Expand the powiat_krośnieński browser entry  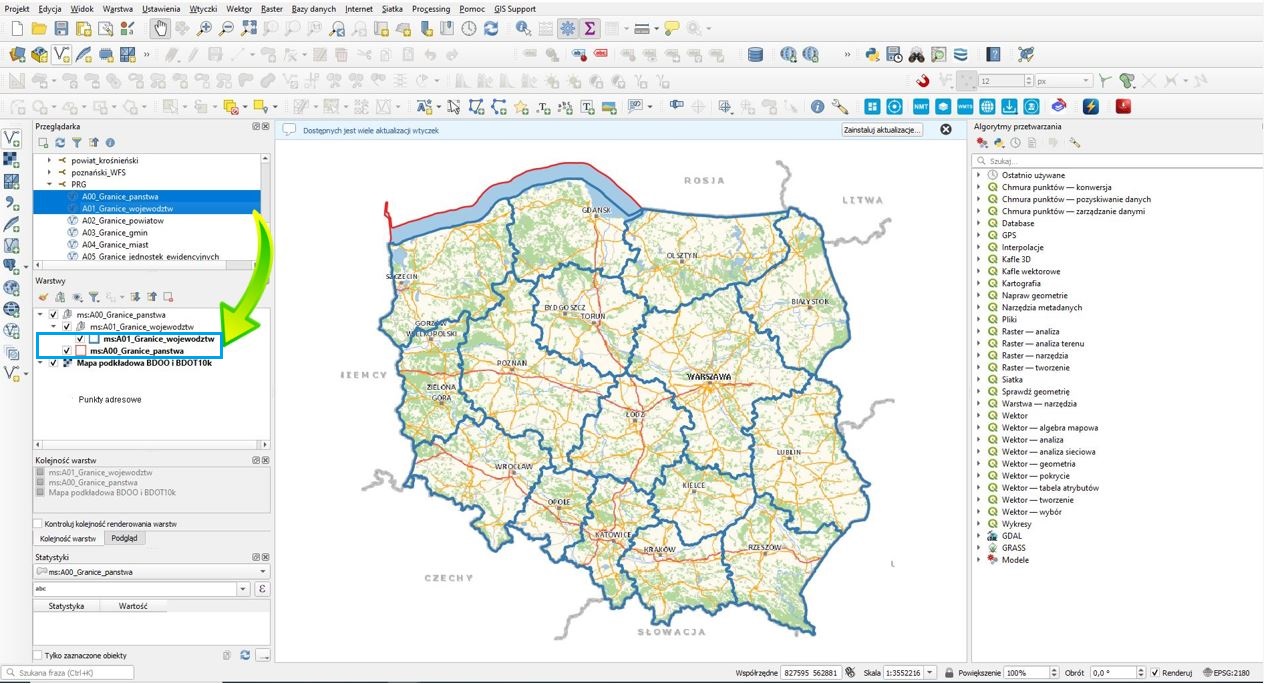(x=48, y=160)
